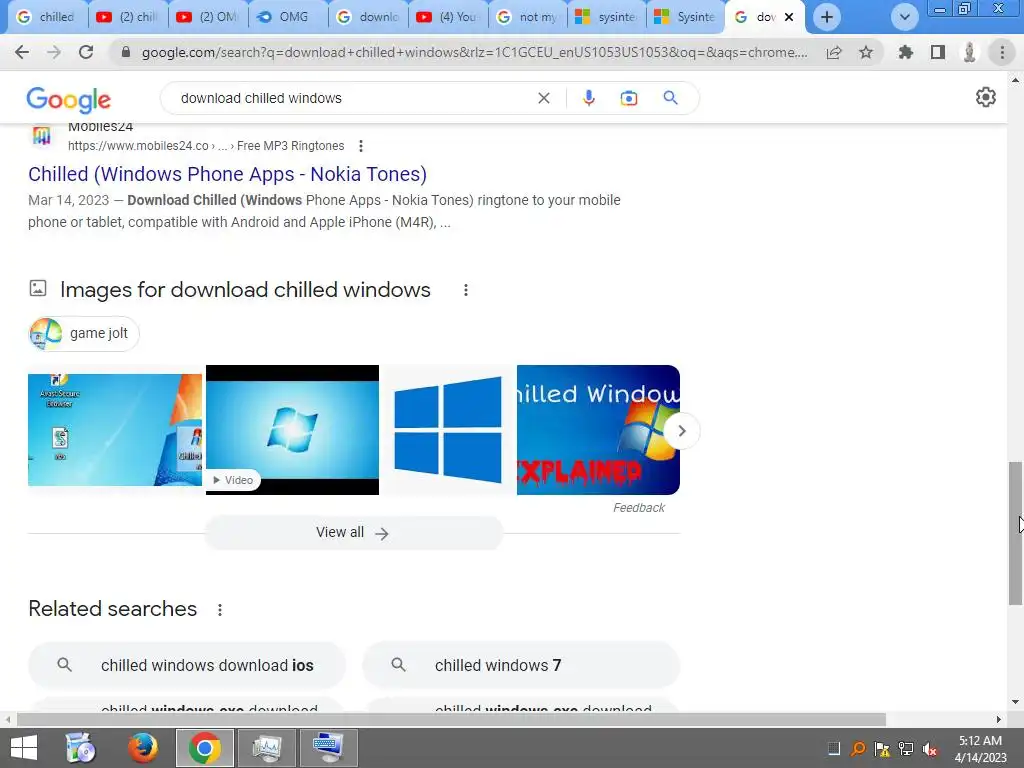Screen dimensions: 1024x768
Task: Submit search with magnifier icon
Action: [670, 98]
